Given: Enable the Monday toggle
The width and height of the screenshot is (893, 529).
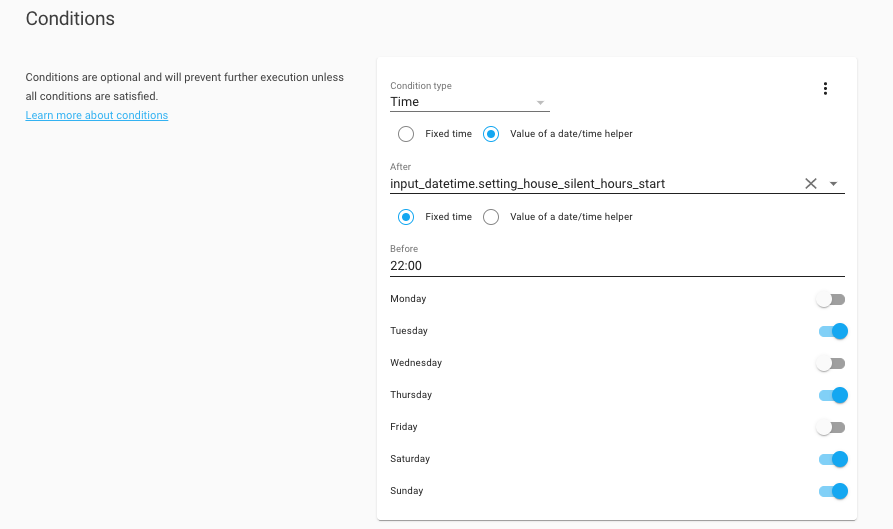Looking at the screenshot, I should (x=831, y=299).
